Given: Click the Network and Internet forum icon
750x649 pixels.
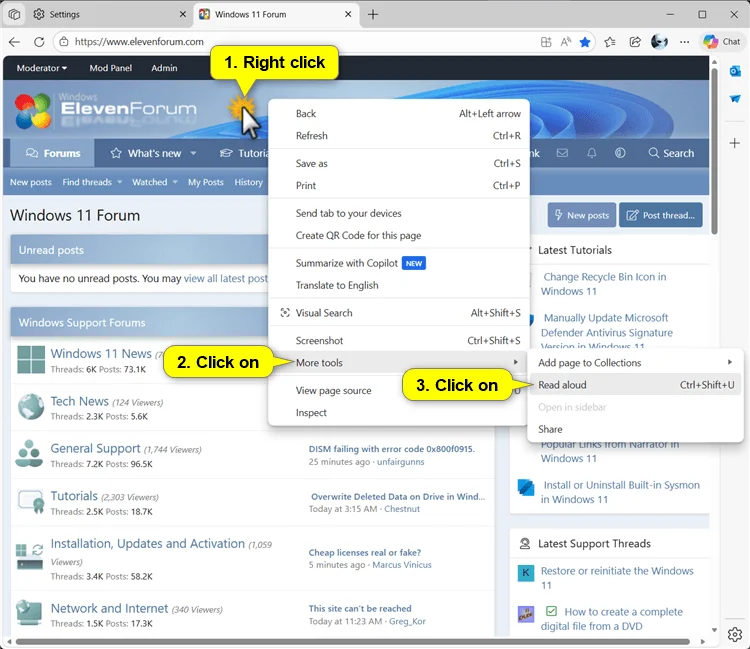Looking at the screenshot, I should coord(30,613).
